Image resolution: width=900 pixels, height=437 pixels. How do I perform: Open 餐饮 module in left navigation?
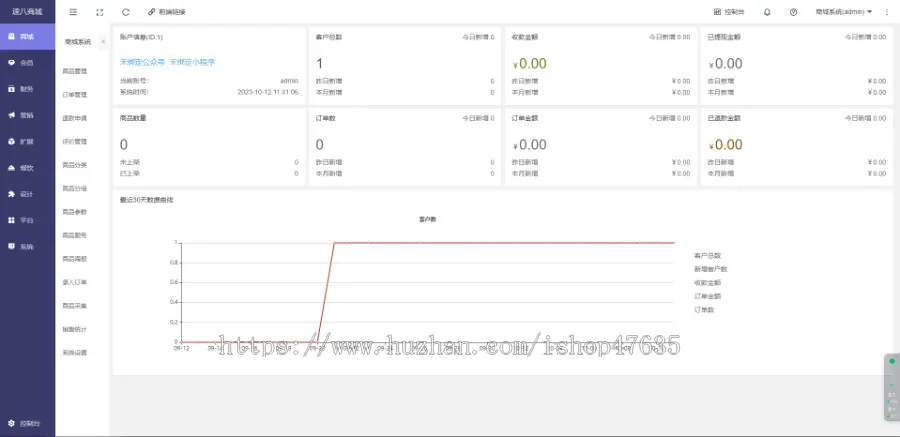[28, 168]
